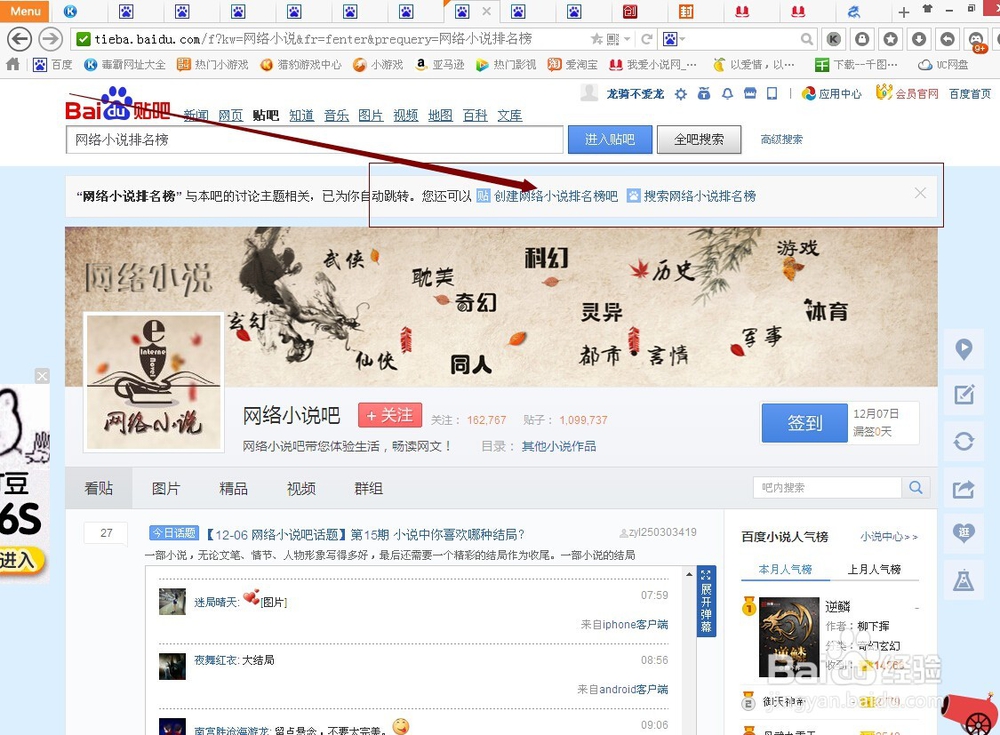Reload the page with refresh icon
The height and width of the screenshot is (735, 1000).
tap(647, 39)
